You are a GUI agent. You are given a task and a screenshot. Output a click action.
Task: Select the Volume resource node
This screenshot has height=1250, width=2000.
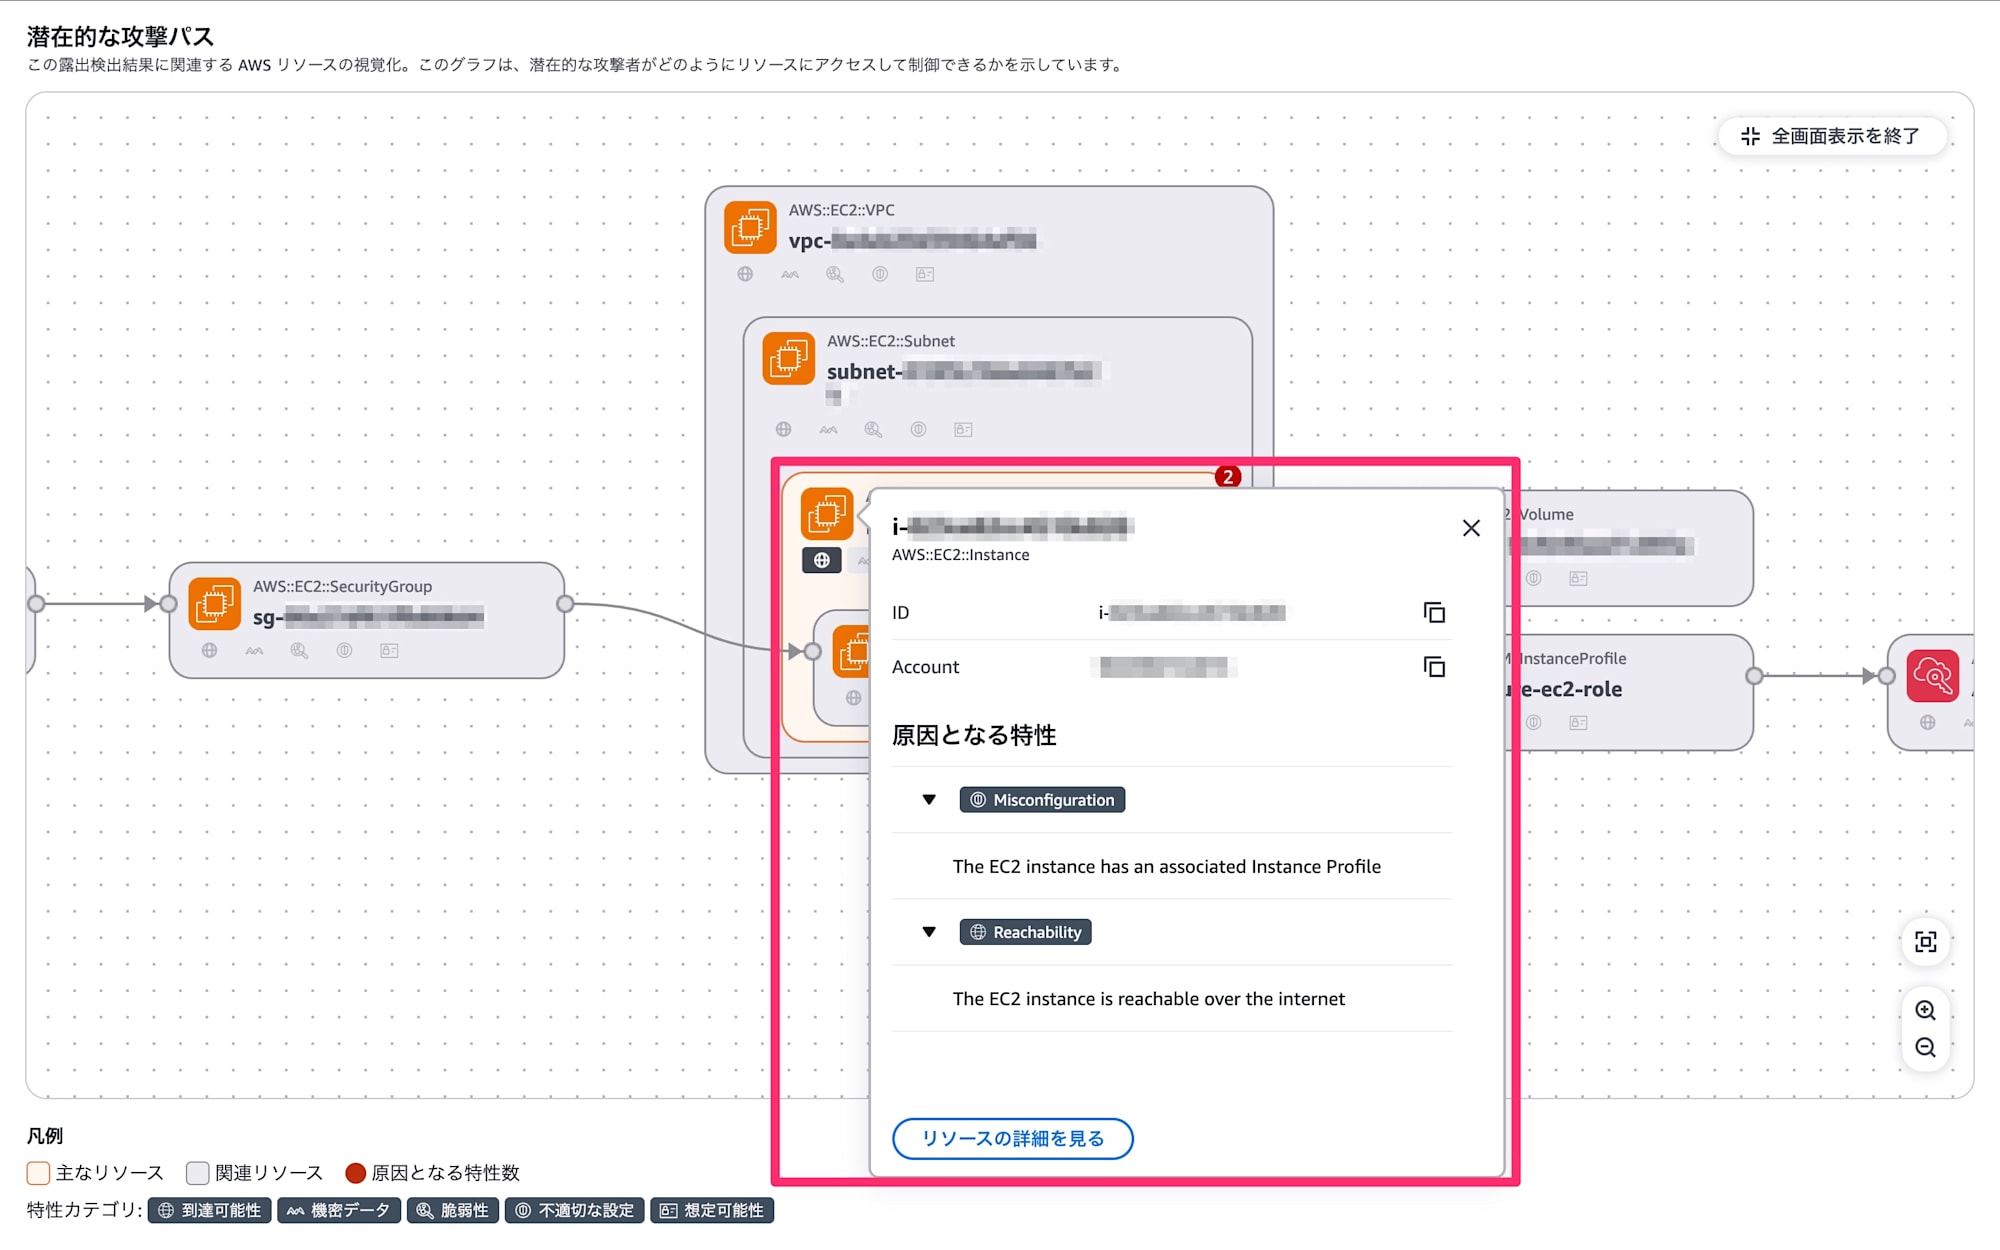[1630, 547]
